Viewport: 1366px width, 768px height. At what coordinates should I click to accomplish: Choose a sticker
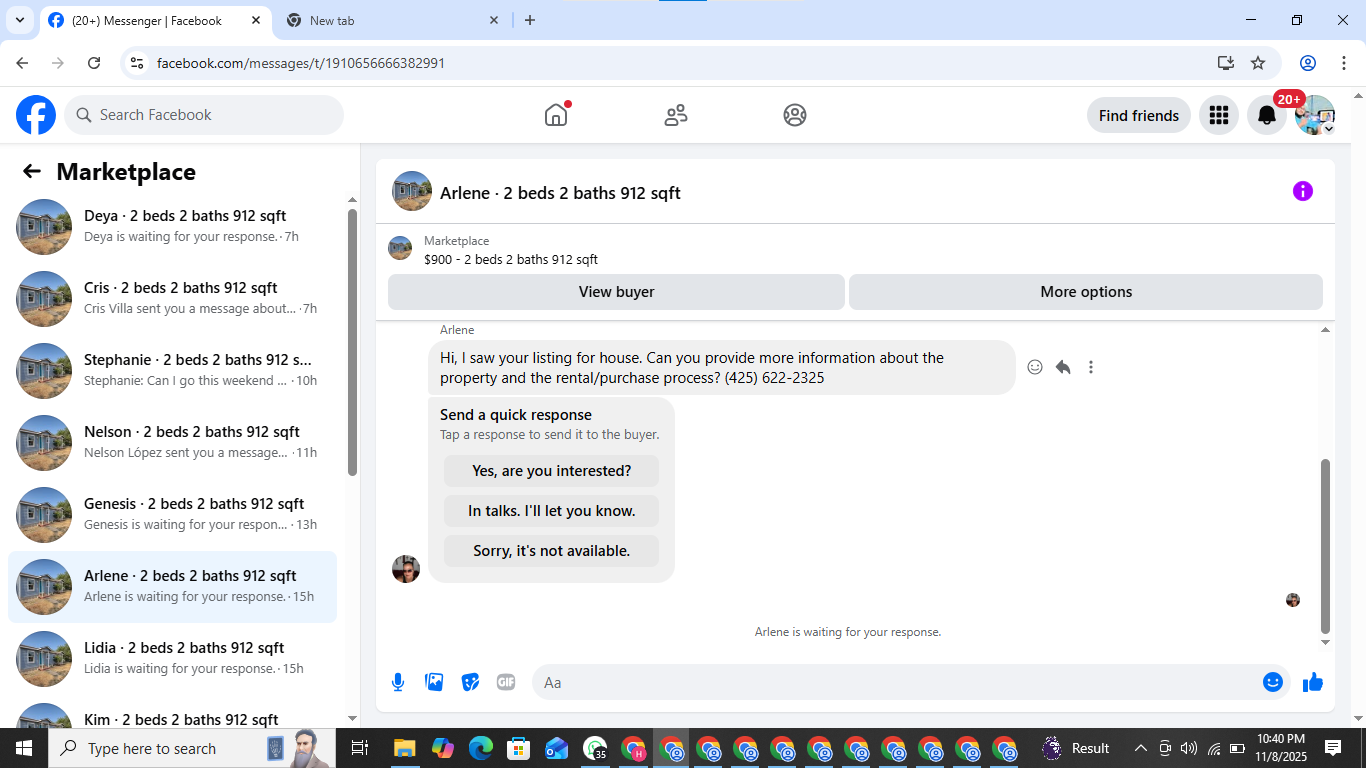pos(470,682)
